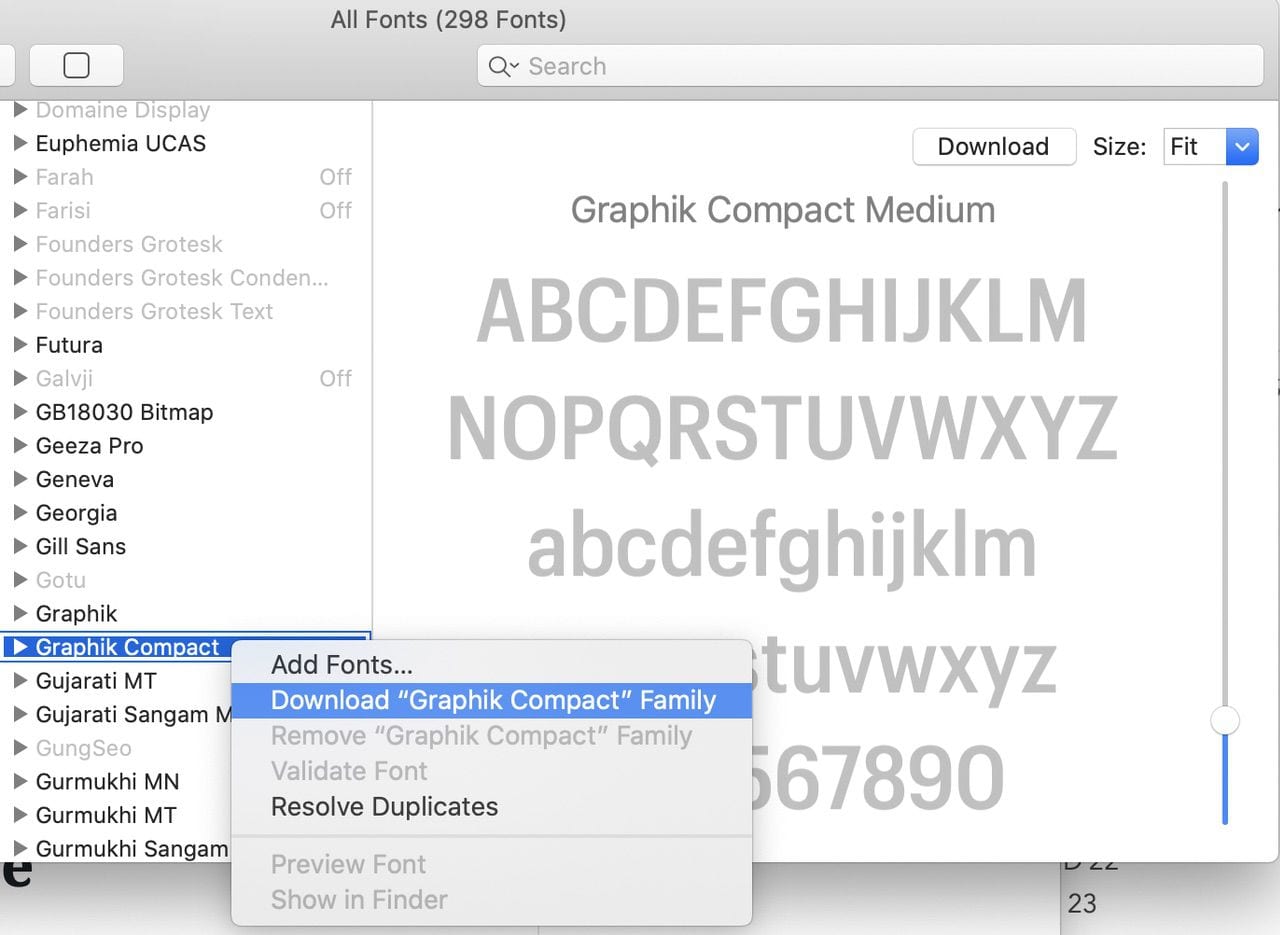This screenshot has height=935, width=1280.
Task: Choose Resolve Duplicates menu entry
Action: (x=384, y=807)
